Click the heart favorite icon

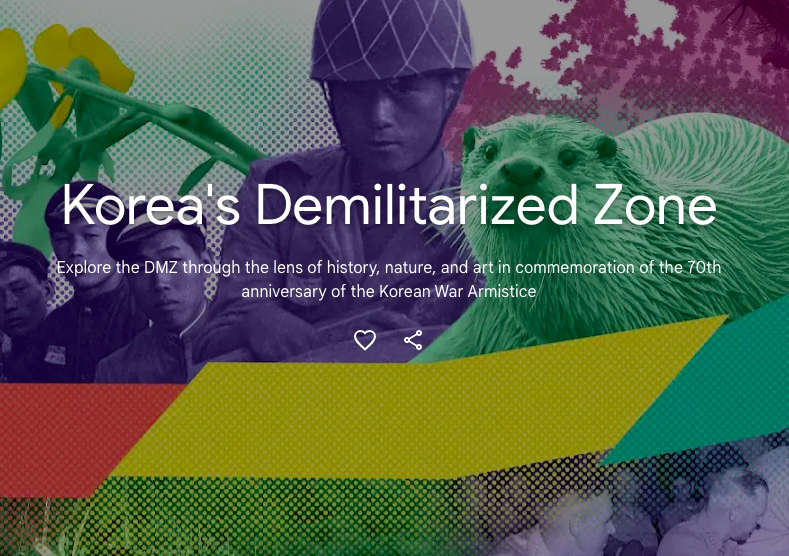(365, 340)
